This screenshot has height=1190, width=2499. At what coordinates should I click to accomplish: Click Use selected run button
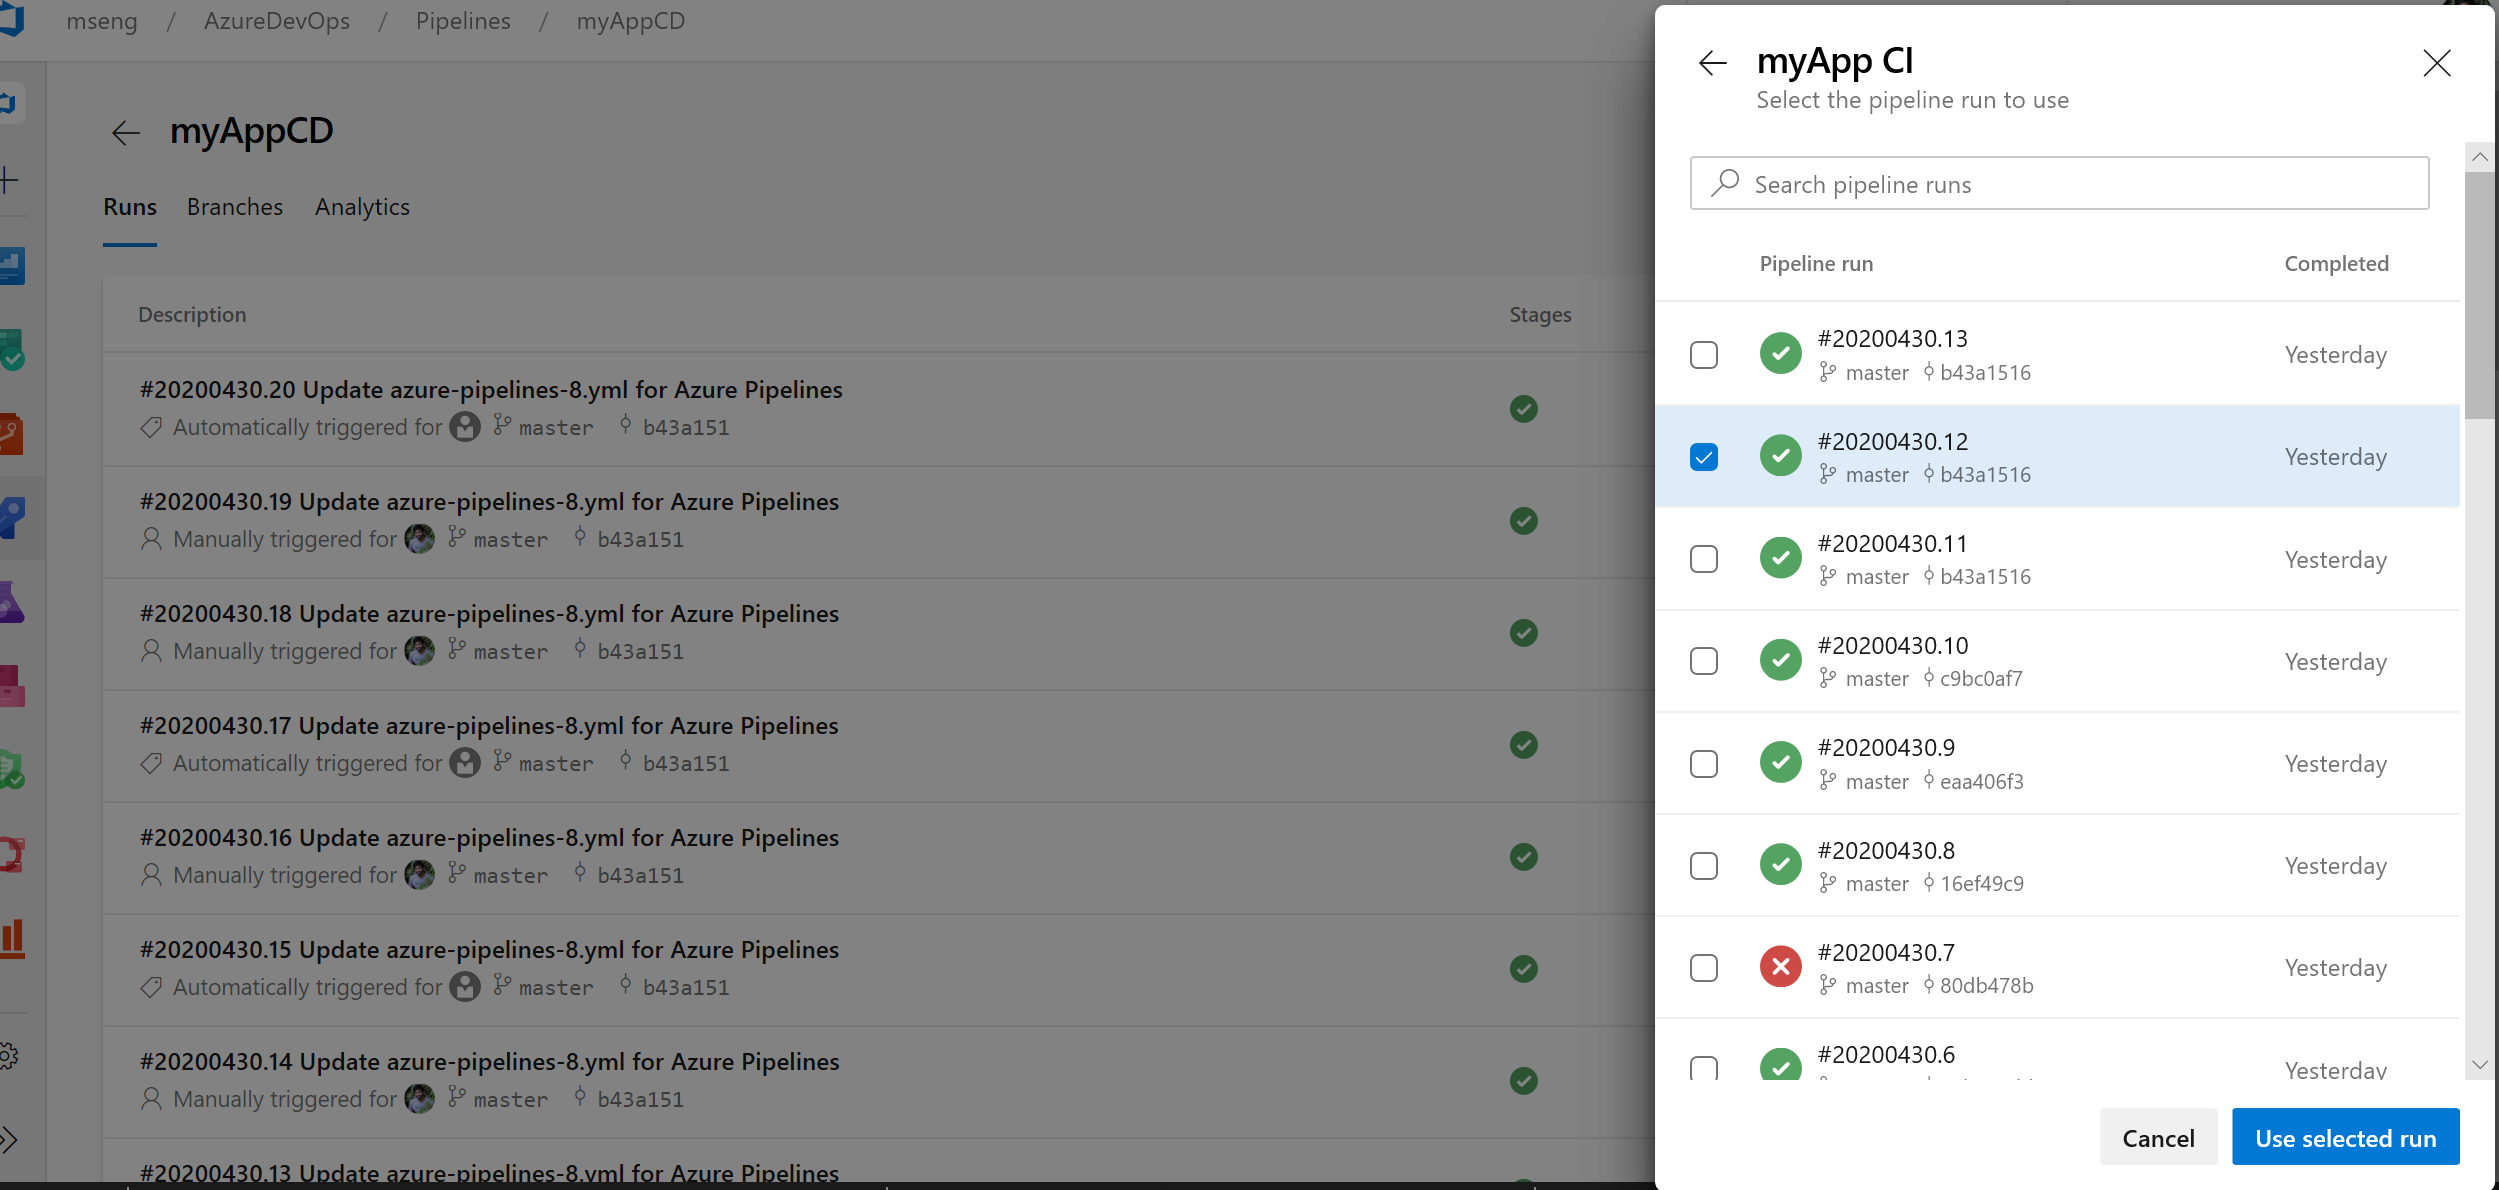(x=2346, y=1137)
